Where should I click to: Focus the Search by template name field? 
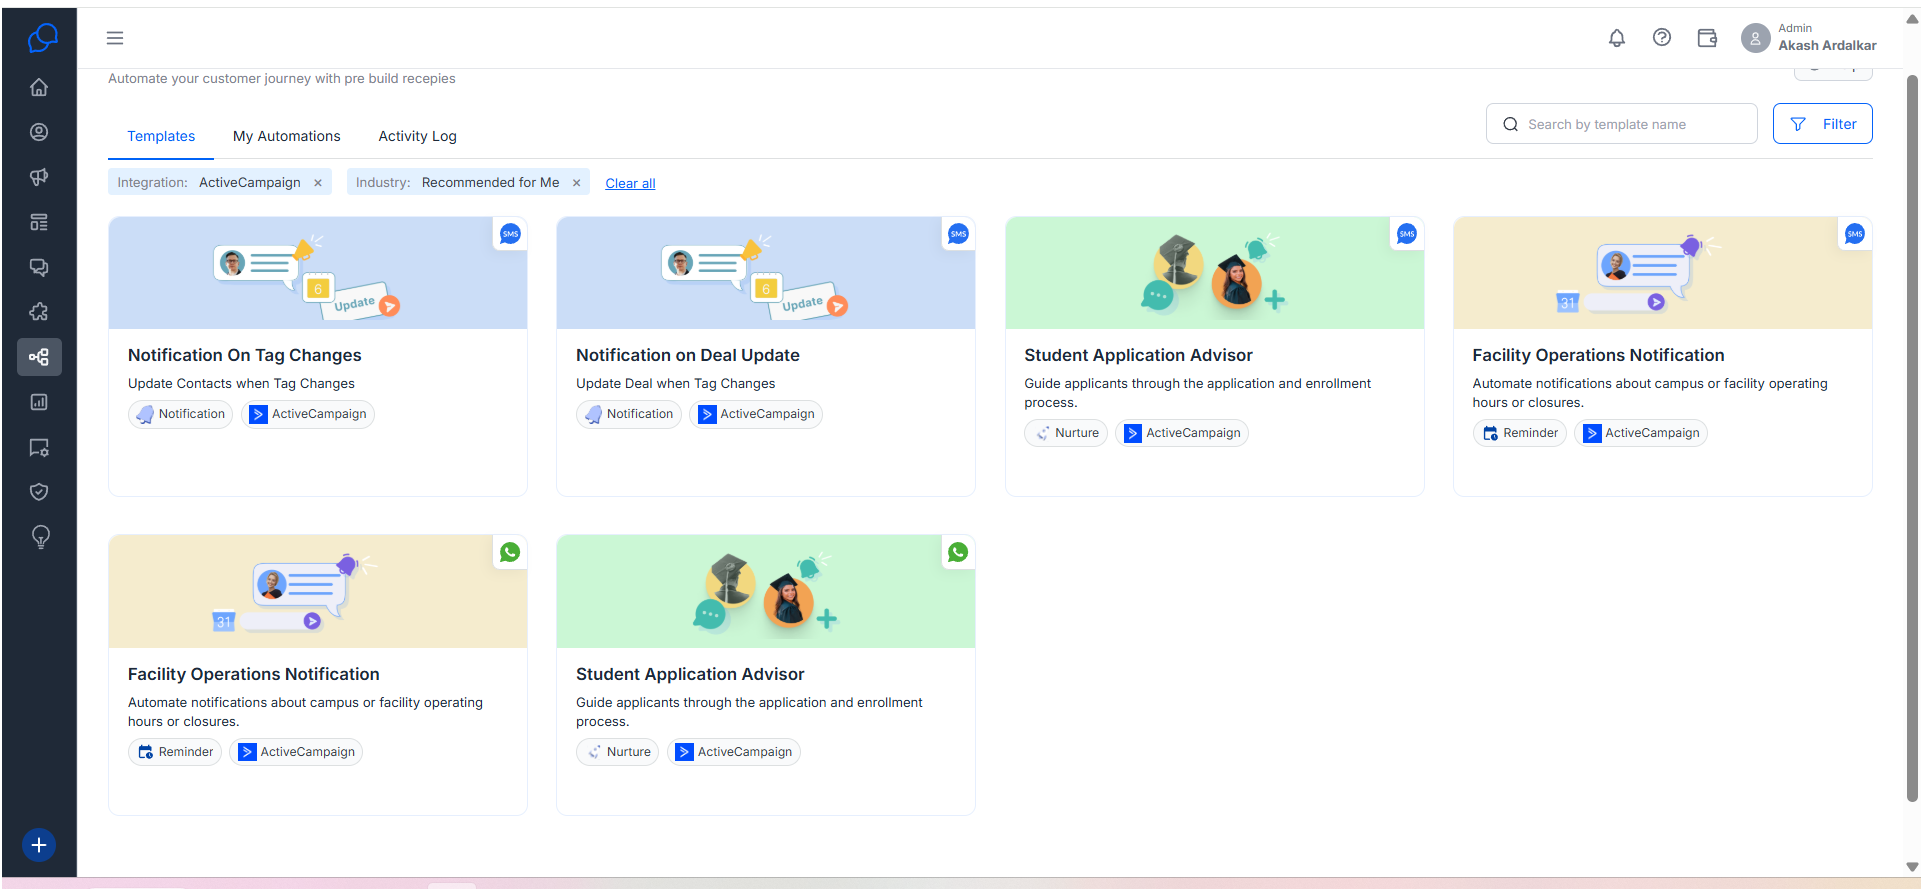1621,124
